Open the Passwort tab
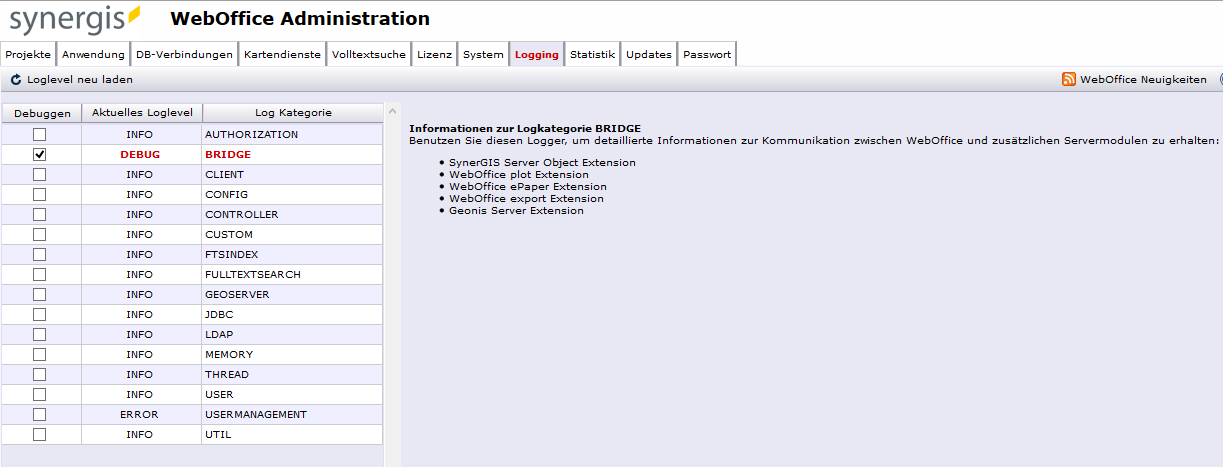The height and width of the screenshot is (467, 1223). coord(707,55)
